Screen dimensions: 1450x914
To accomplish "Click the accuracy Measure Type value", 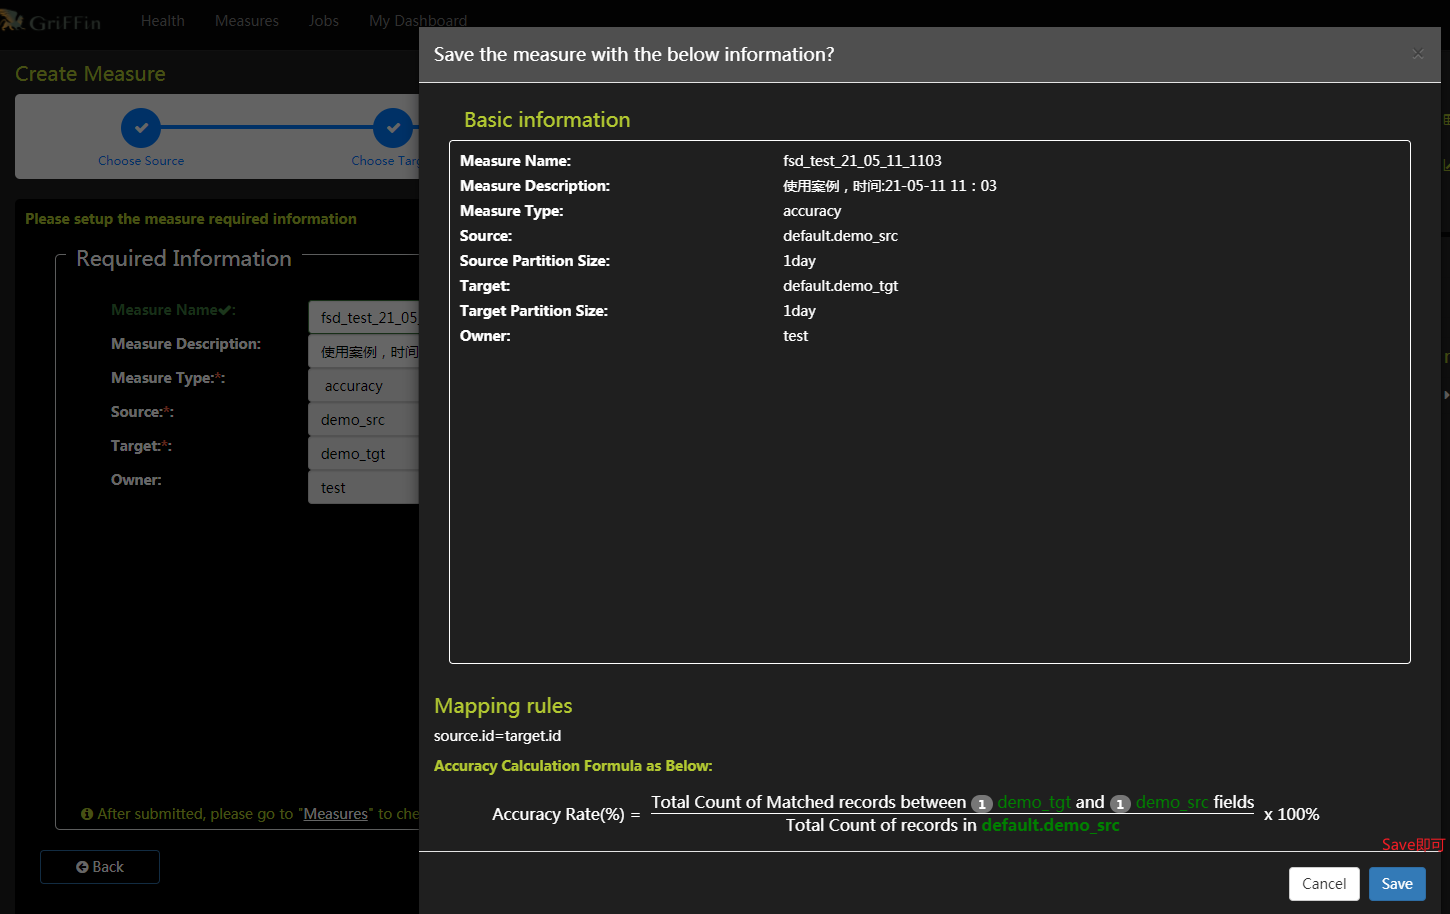I will click(812, 210).
